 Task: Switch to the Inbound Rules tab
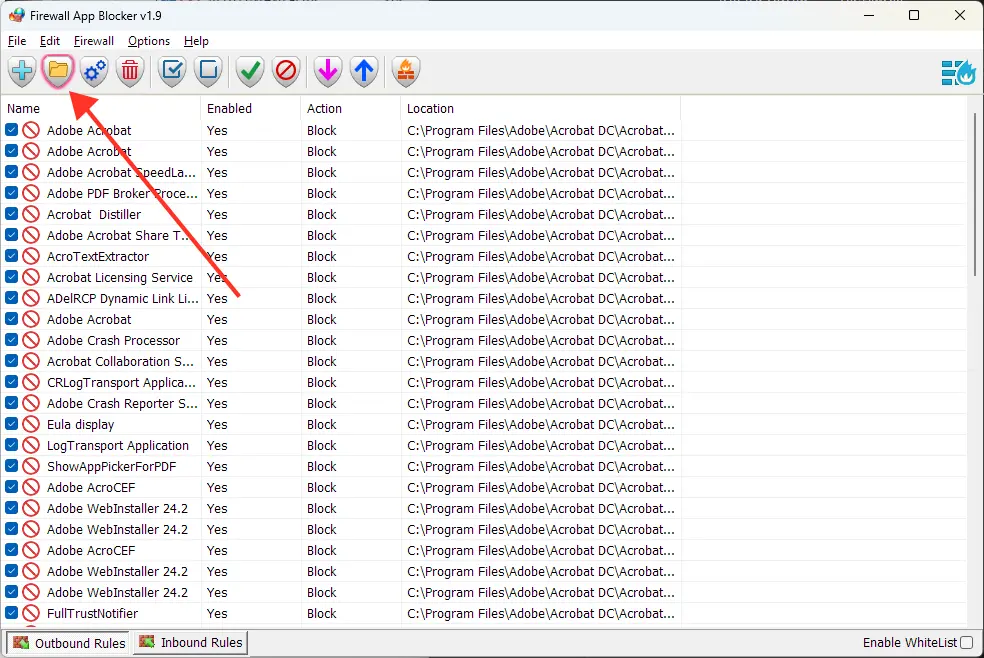pos(191,642)
